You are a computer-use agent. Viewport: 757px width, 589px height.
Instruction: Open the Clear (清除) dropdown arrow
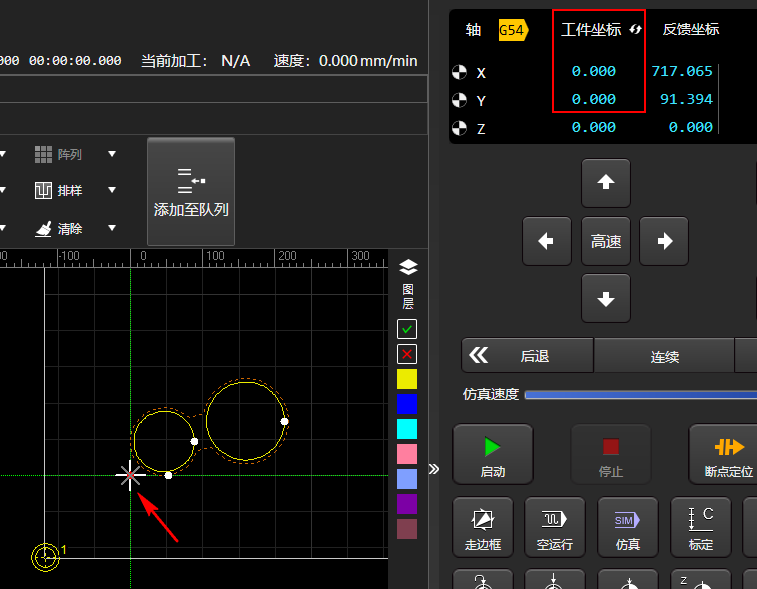[x=112, y=228]
